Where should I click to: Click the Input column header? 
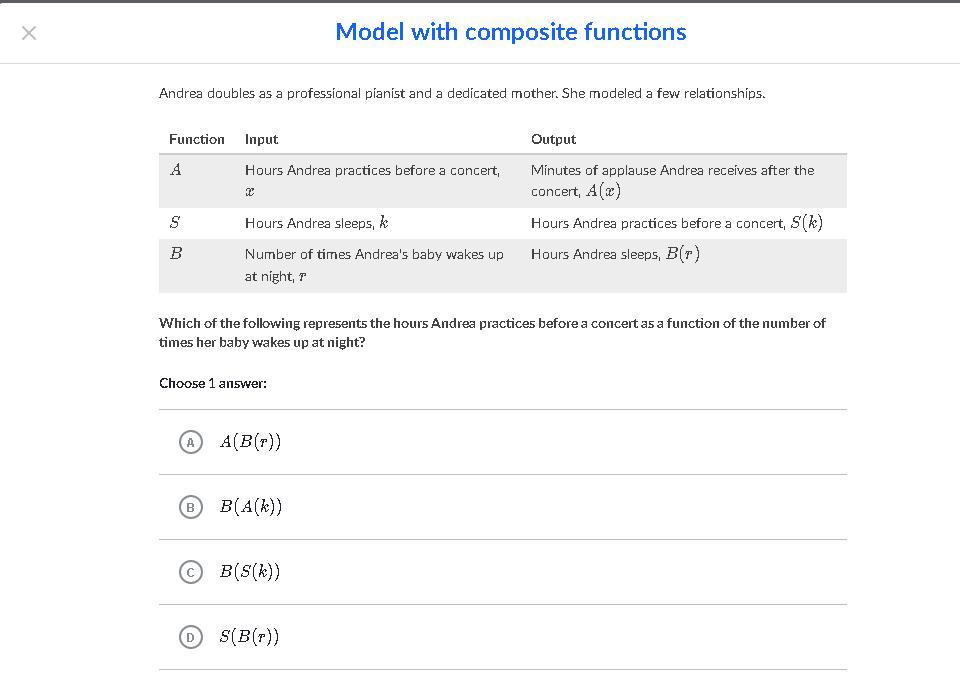261,139
